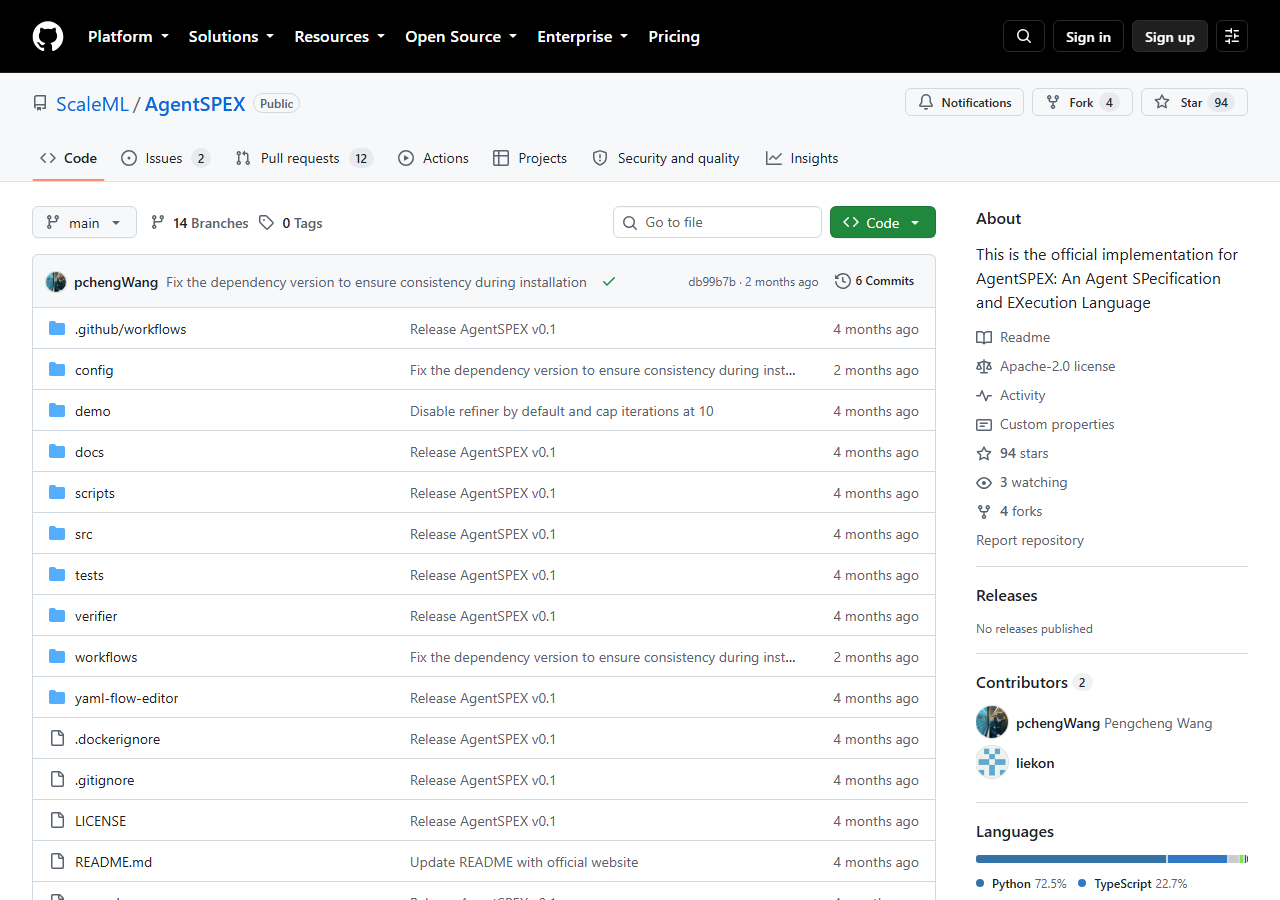1280x900 pixels.
Task: Open the main branch selector dropdown
Action: (84, 222)
